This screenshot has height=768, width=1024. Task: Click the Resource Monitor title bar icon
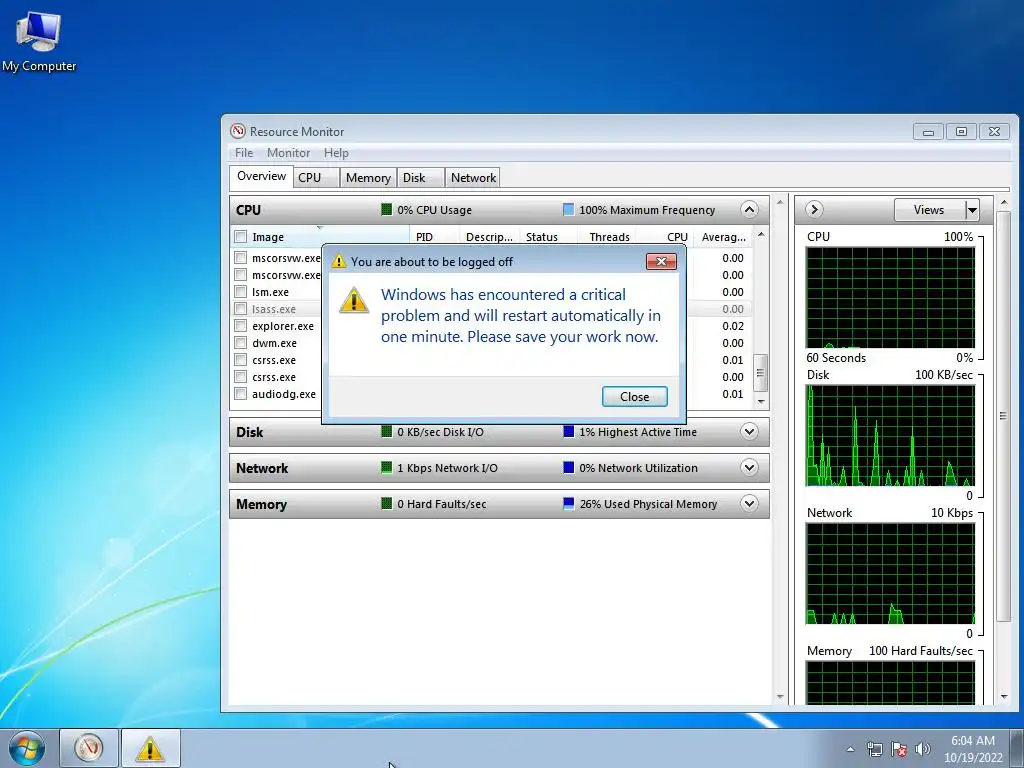[238, 131]
